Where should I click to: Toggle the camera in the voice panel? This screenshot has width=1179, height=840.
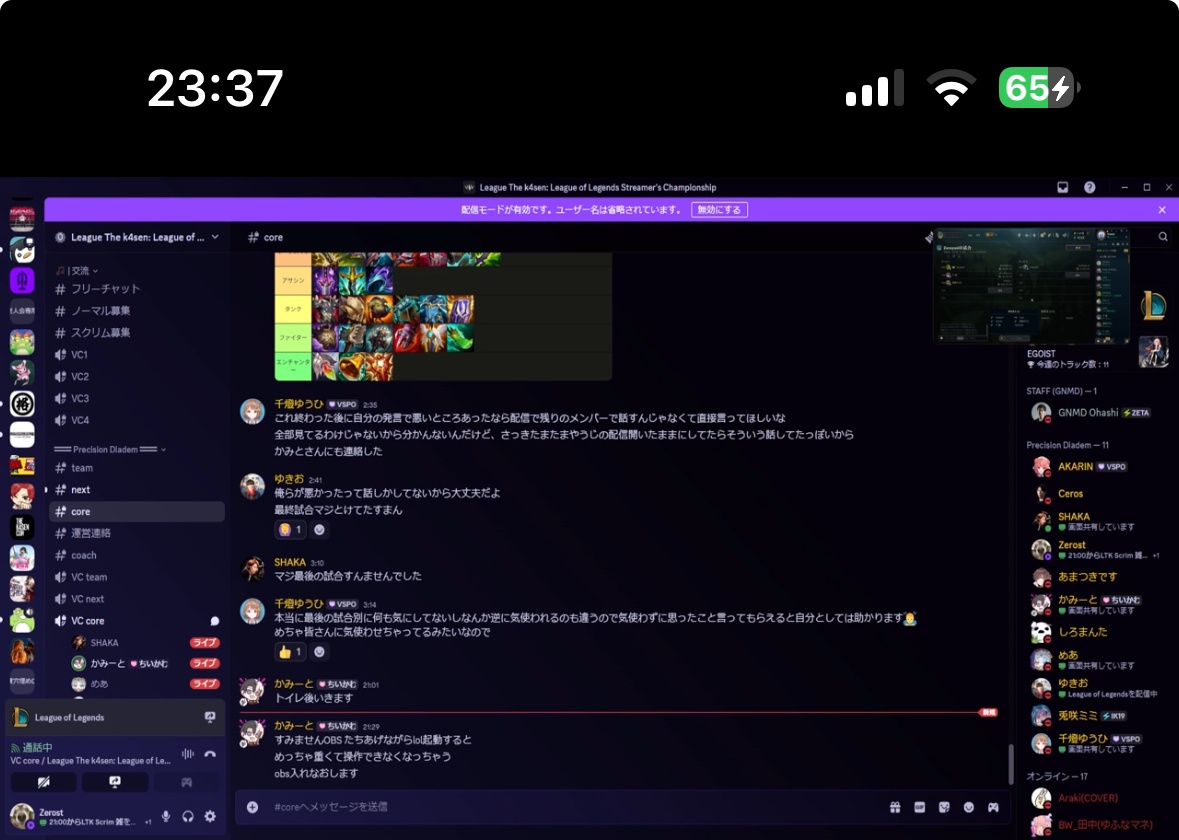[44, 782]
